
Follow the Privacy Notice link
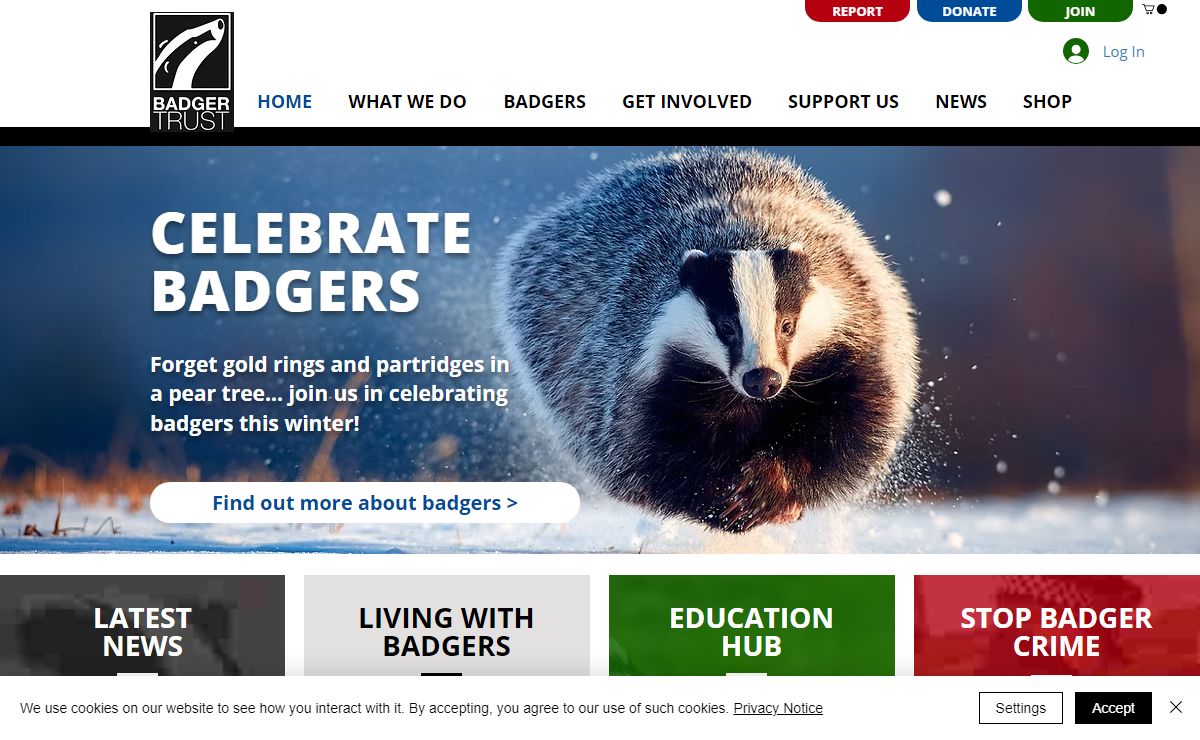(778, 708)
